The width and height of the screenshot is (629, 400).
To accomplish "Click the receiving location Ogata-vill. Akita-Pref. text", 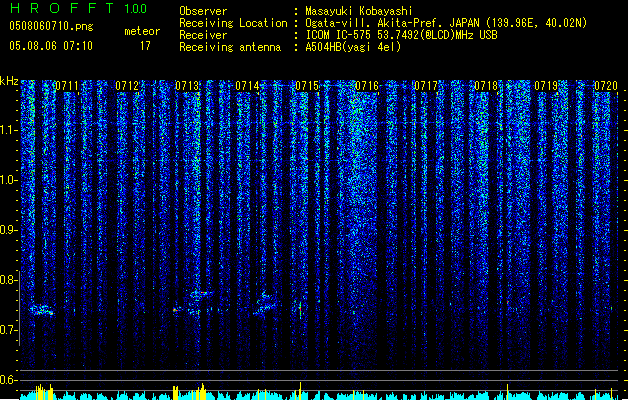I will coord(446,23).
